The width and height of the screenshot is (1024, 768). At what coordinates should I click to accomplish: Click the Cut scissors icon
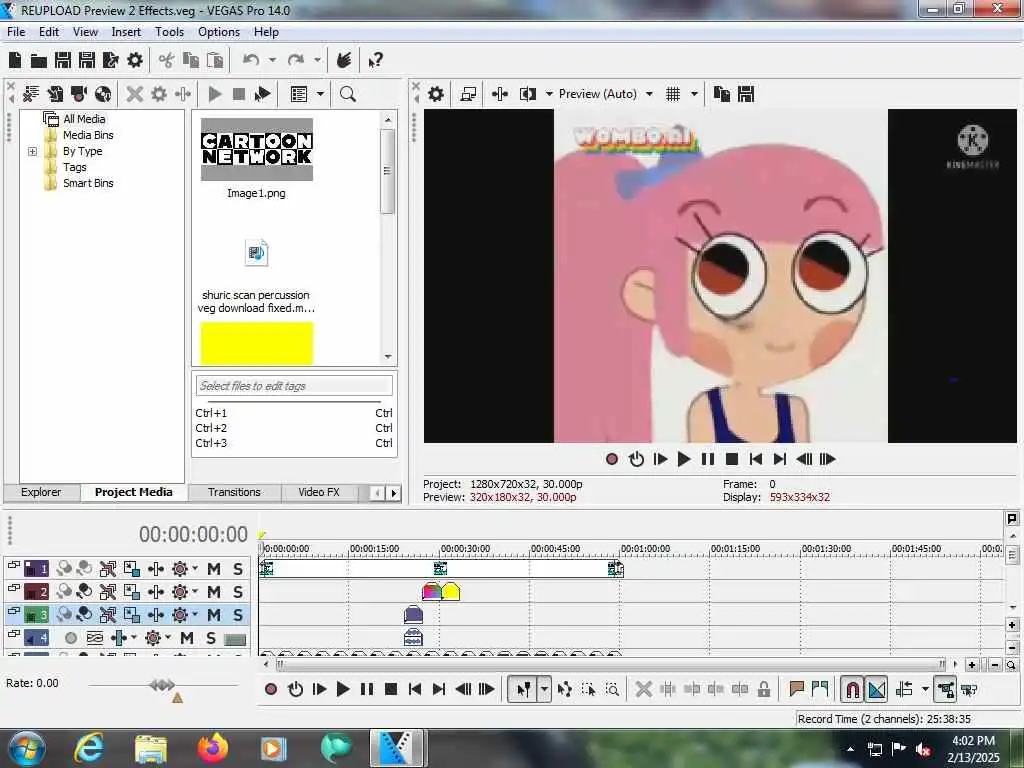click(167, 61)
